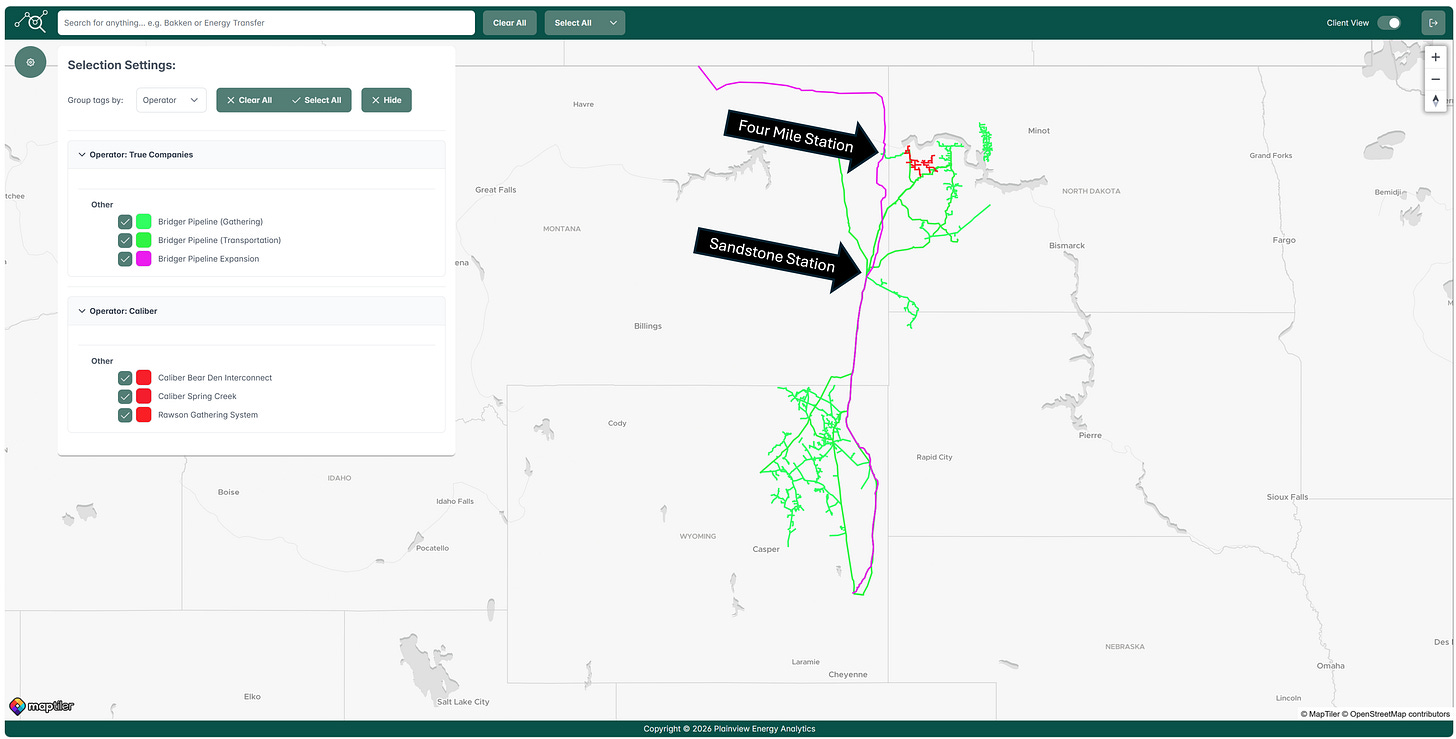Uncheck Rawson Gathering System checkbox

coord(125,415)
